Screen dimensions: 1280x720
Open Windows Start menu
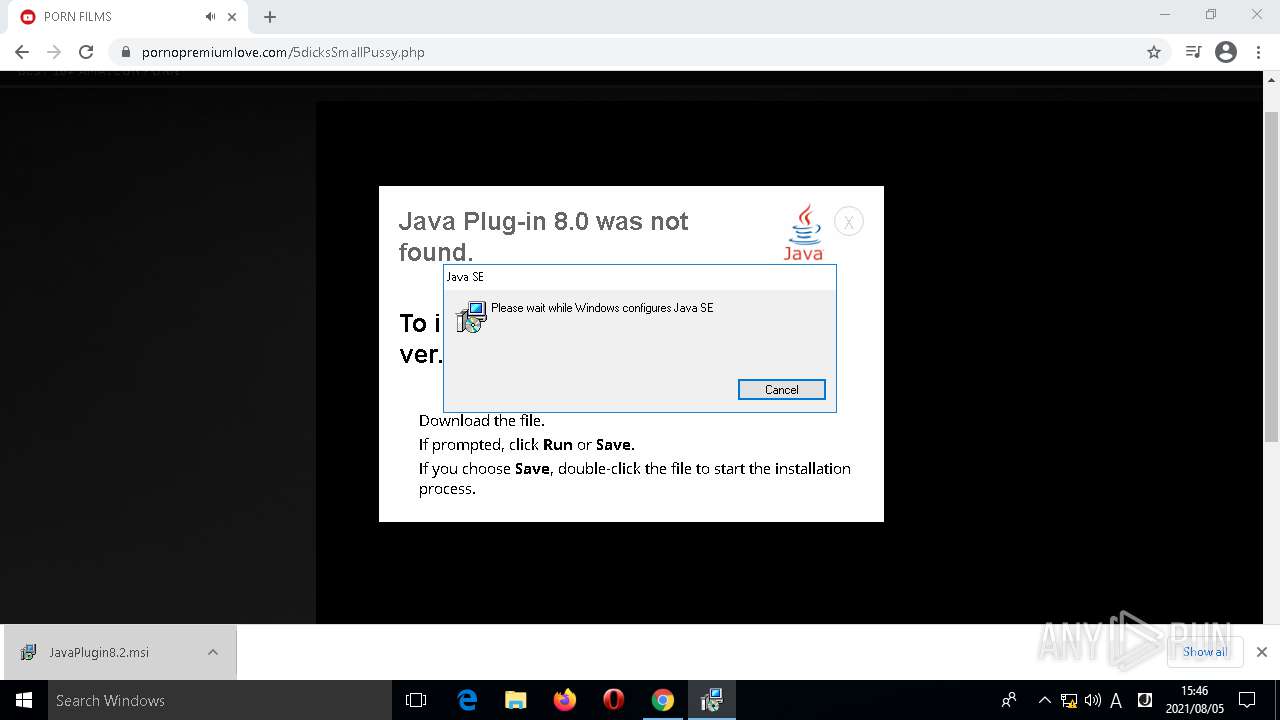(24, 700)
